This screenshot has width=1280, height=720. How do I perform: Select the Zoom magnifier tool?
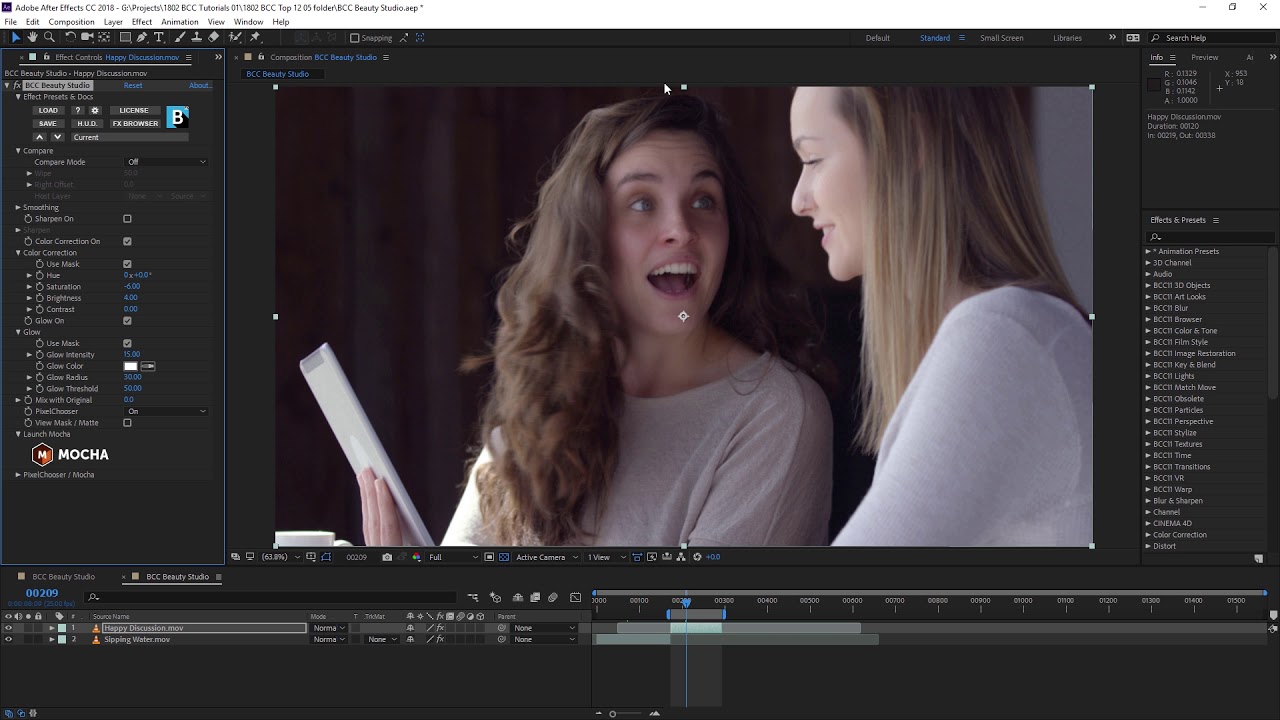[x=49, y=37]
